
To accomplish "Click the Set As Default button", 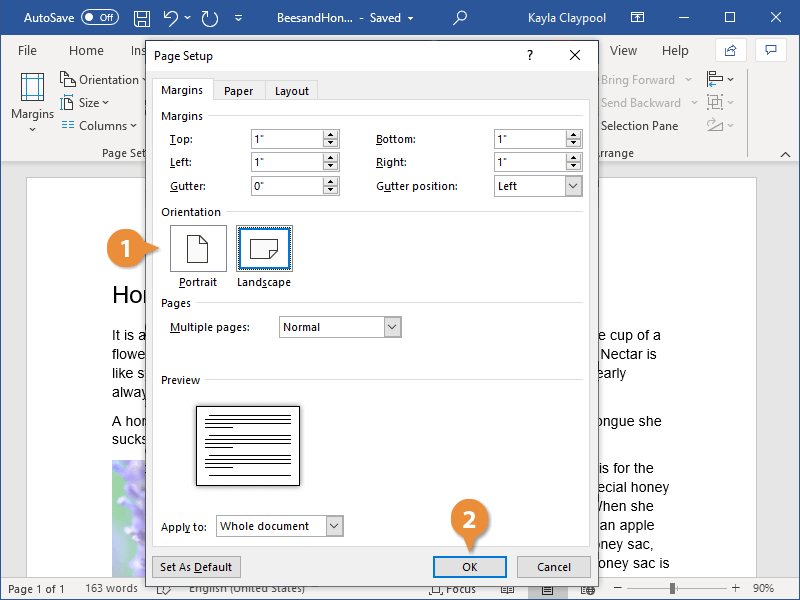I will 196,567.
